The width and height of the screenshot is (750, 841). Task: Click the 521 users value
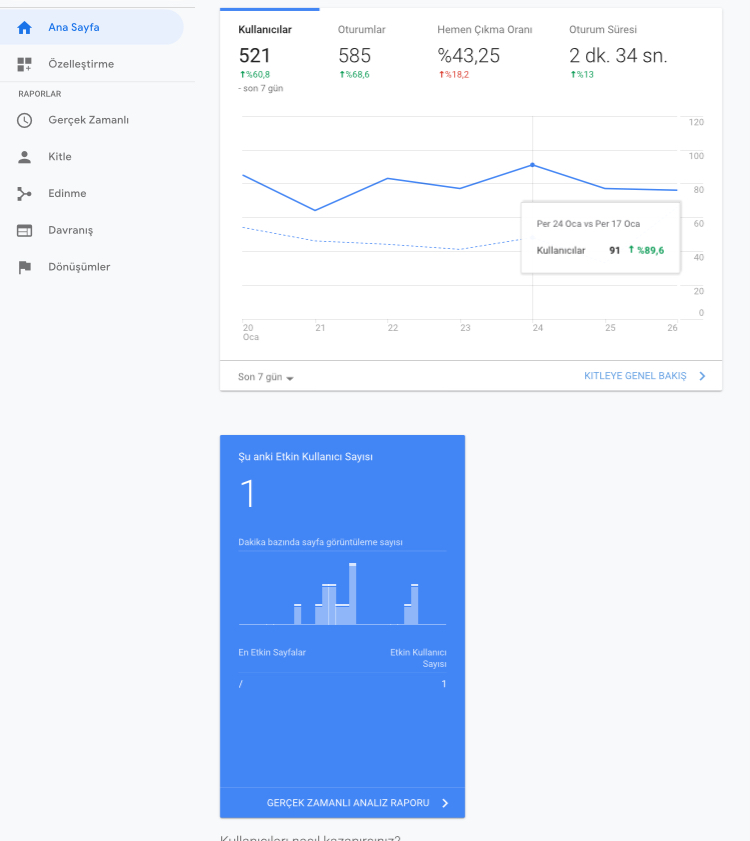[254, 56]
